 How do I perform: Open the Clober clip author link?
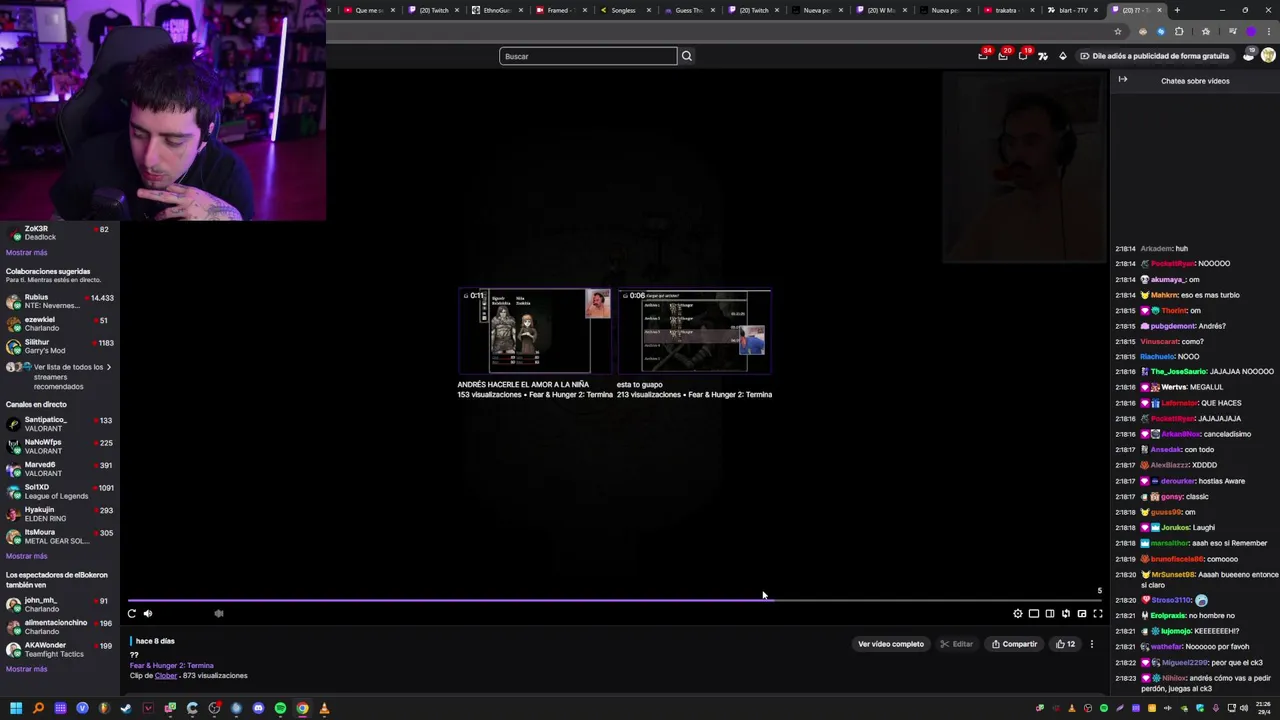point(165,676)
